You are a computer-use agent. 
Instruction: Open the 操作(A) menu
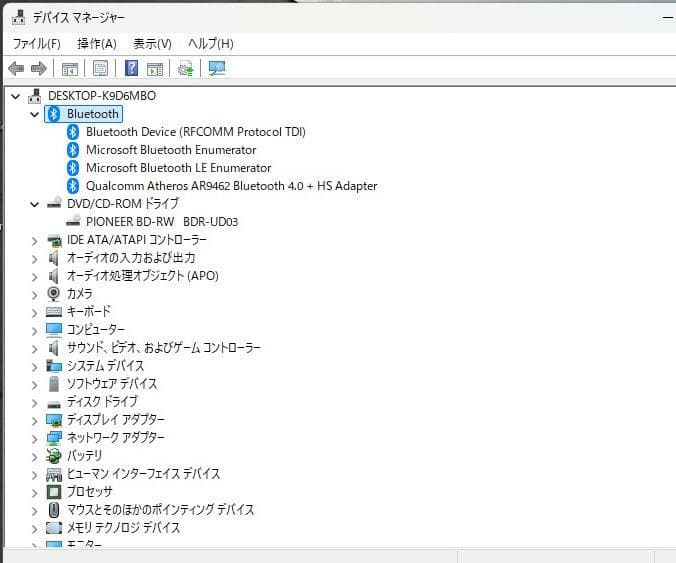coord(97,44)
